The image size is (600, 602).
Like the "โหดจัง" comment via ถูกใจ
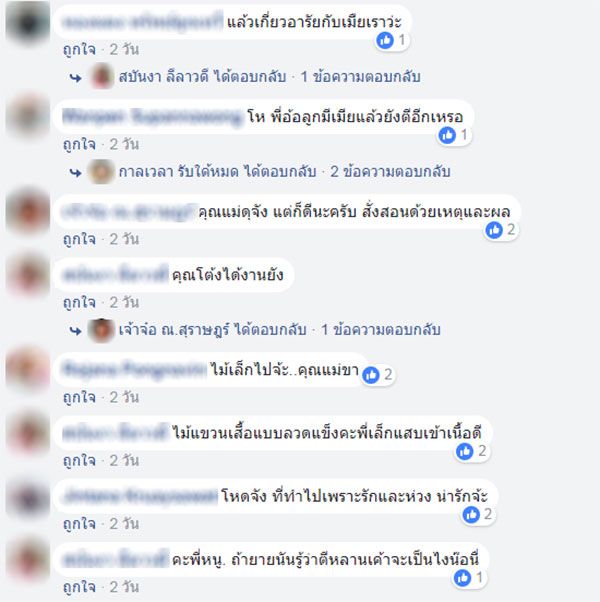[x=79, y=524]
